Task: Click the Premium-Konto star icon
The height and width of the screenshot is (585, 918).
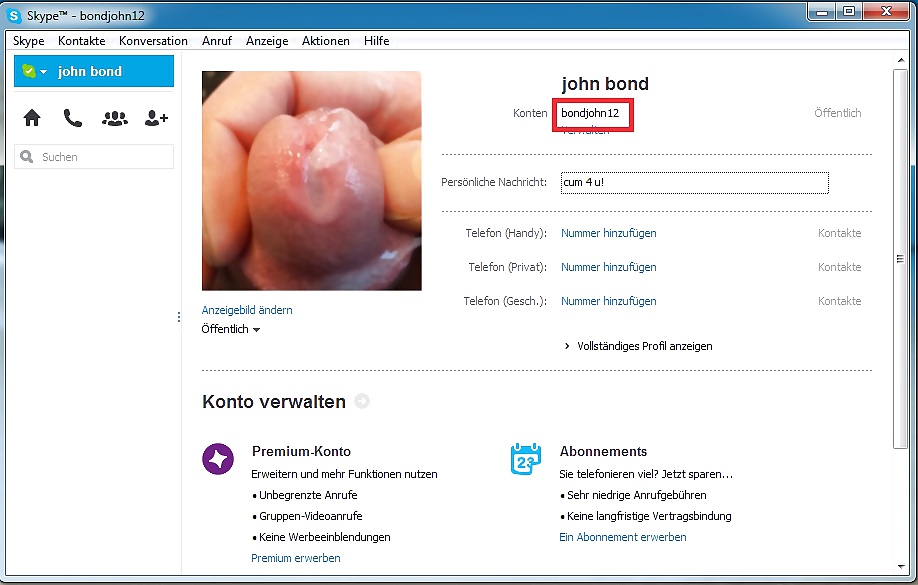Action: pyautogui.click(x=218, y=460)
